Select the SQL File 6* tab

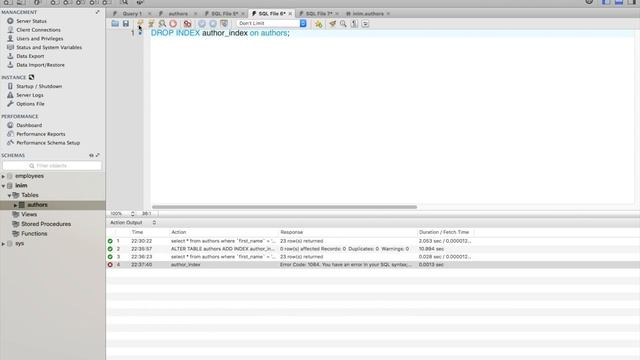coord(271,13)
